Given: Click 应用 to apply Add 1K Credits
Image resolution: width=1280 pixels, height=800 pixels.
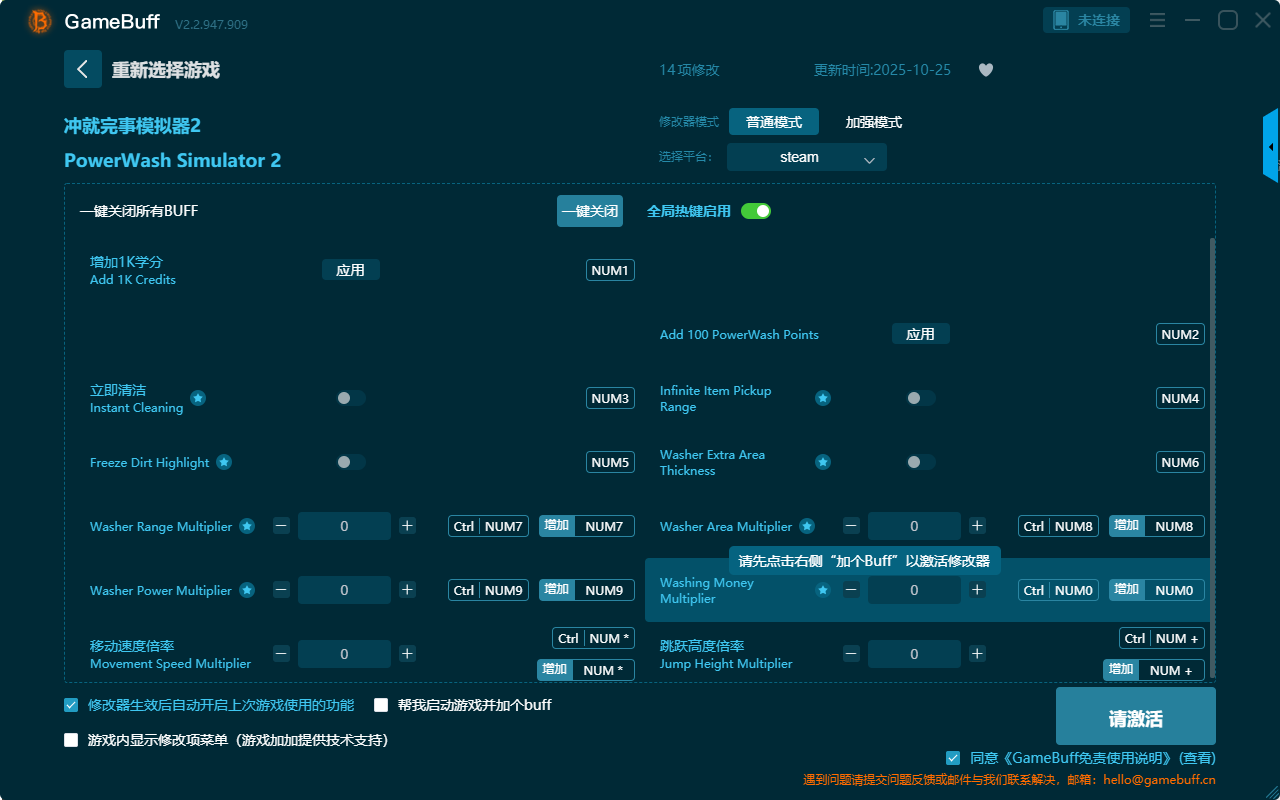Looking at the screenshot, I should [x=350, y=270].
